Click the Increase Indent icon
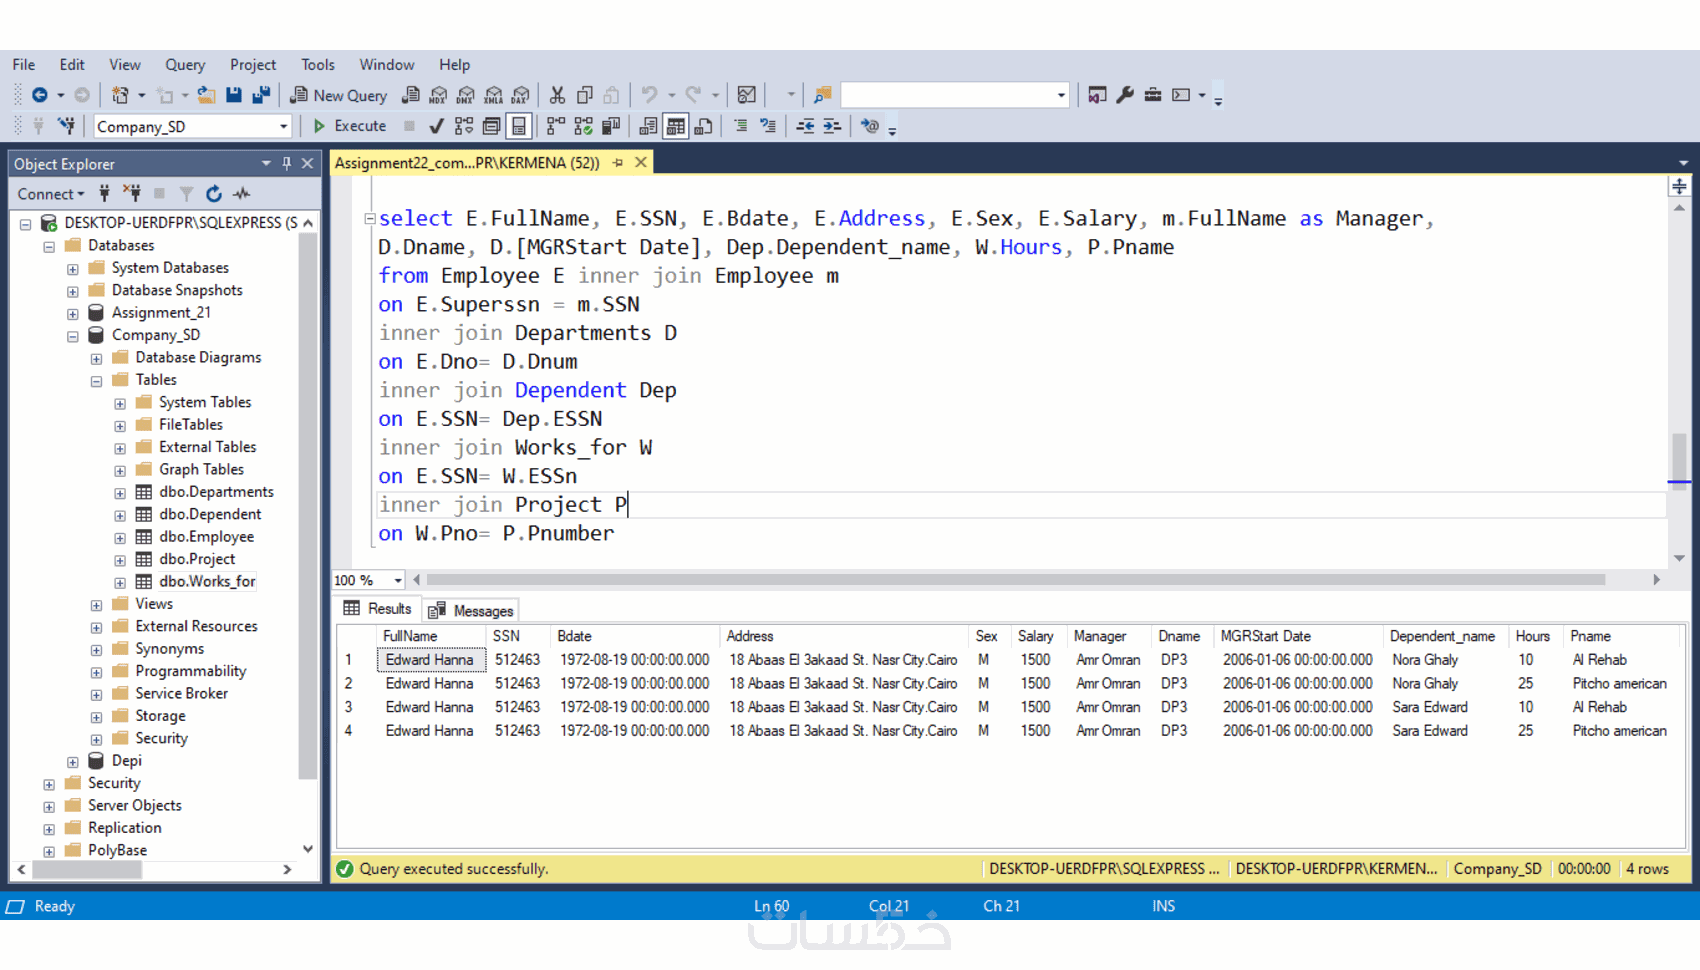The height and width of the screenshot is (970, 1700). tap(832, 126)
